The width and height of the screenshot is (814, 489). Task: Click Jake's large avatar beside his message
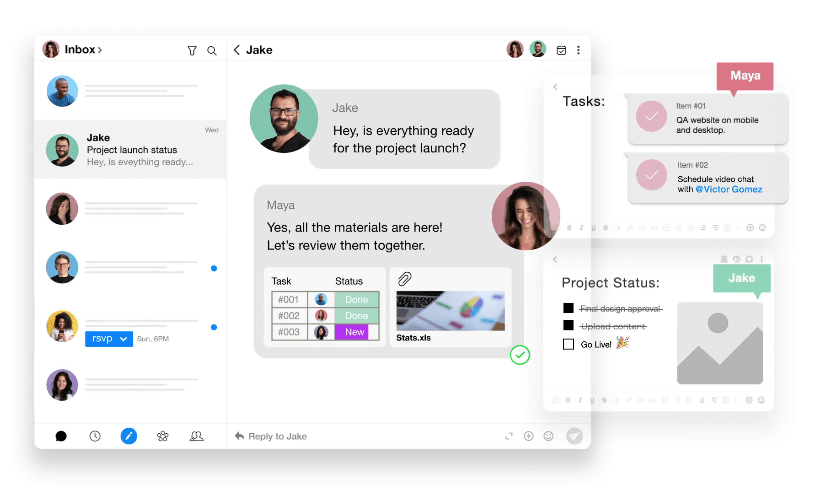(x=284, y=119)
